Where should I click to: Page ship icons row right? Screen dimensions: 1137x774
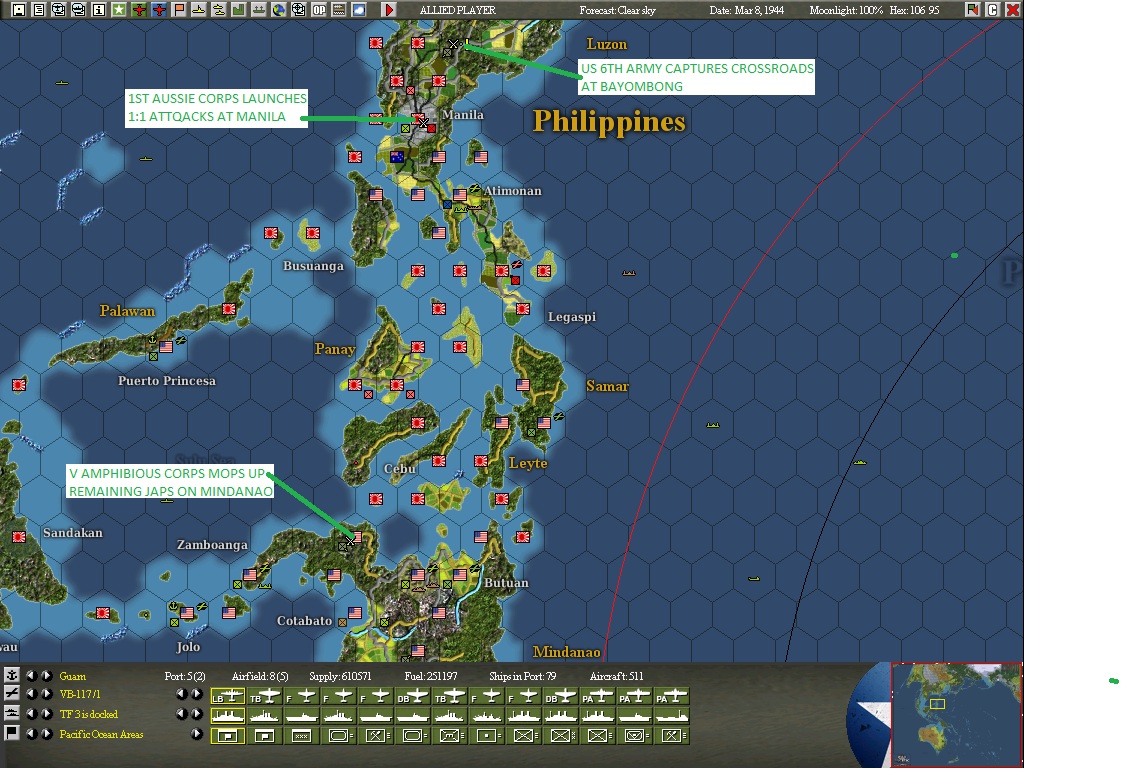197,714
